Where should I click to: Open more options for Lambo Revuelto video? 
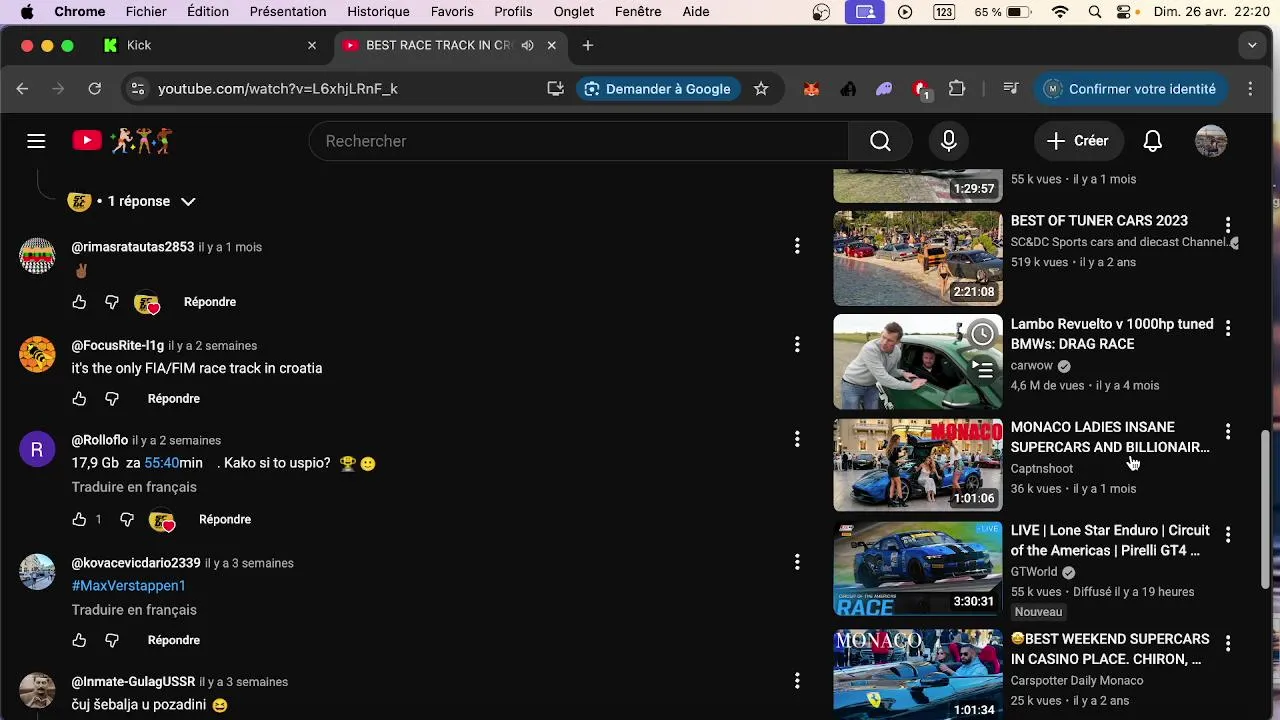point(1228,328)
